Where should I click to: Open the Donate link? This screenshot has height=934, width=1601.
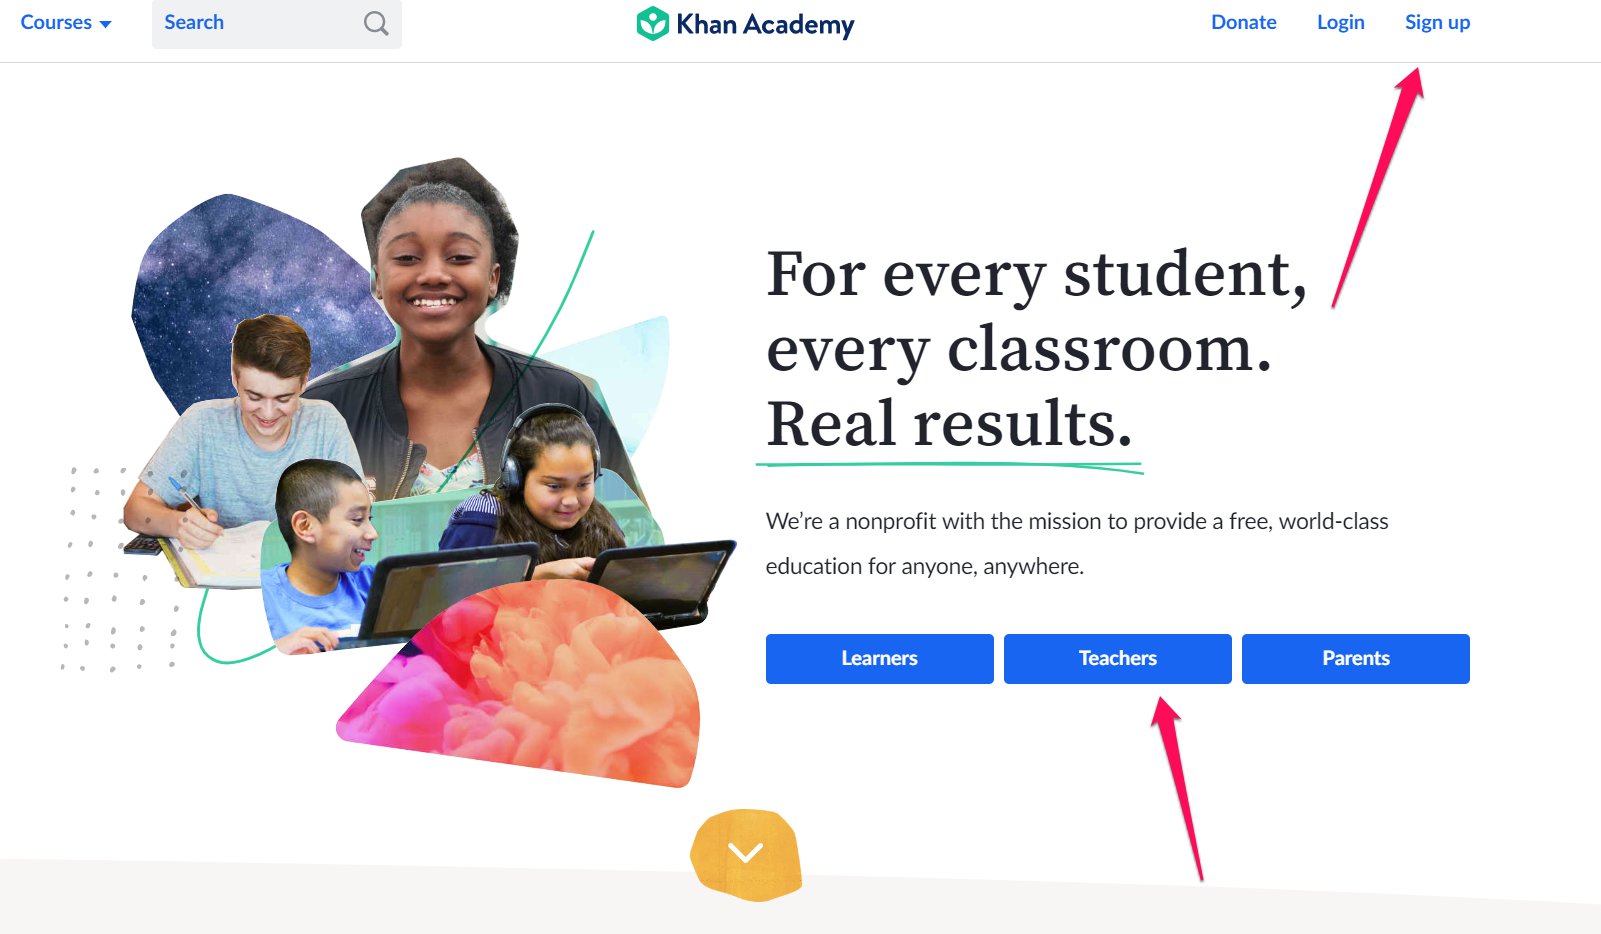pyautogui.click(x=1243, y=22)
